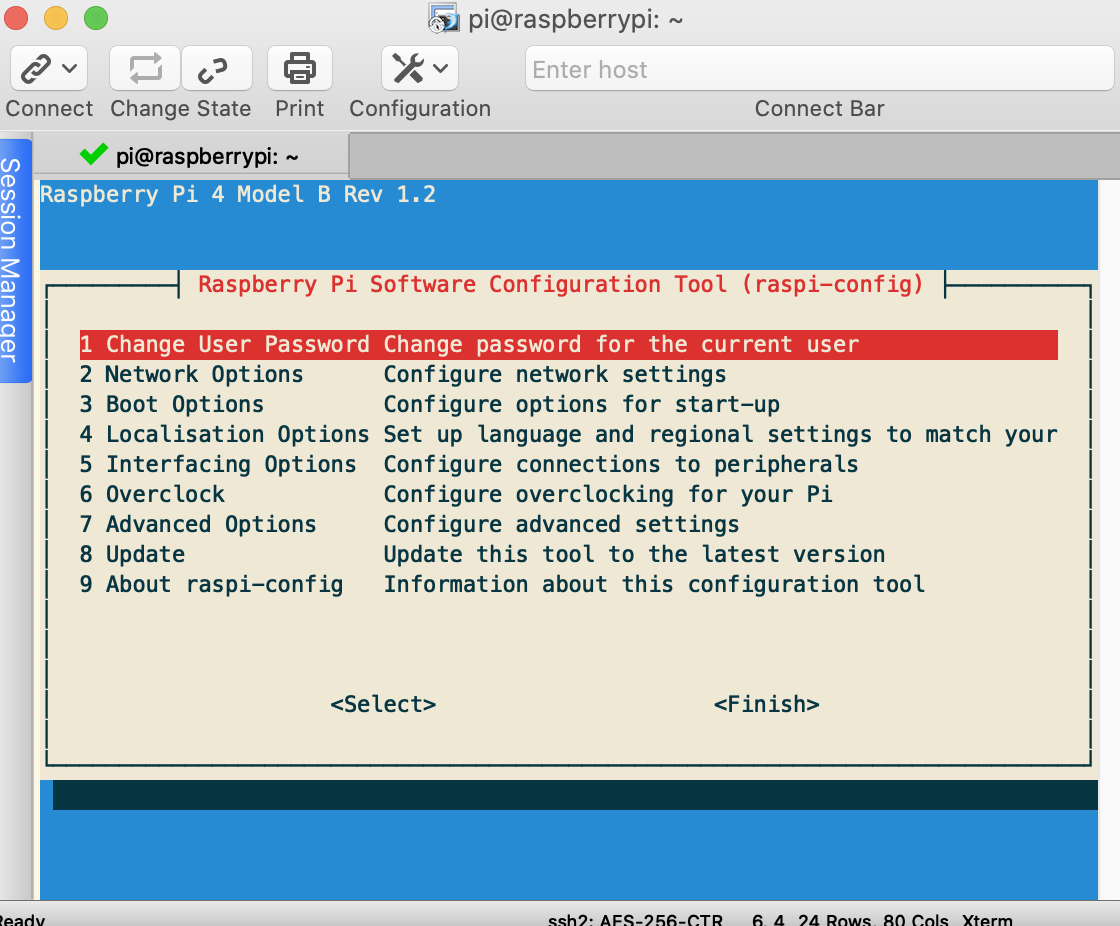Click the Connect Bar label
1120x926 pixels.
pos(819,109)
